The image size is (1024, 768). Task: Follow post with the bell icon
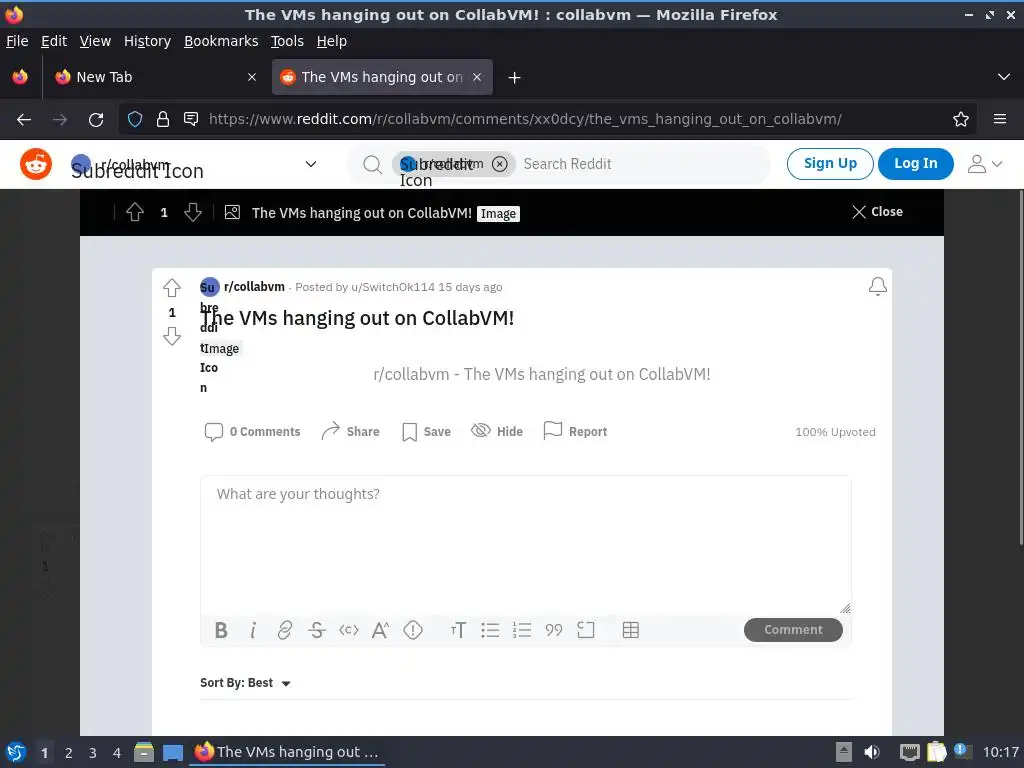878,287
